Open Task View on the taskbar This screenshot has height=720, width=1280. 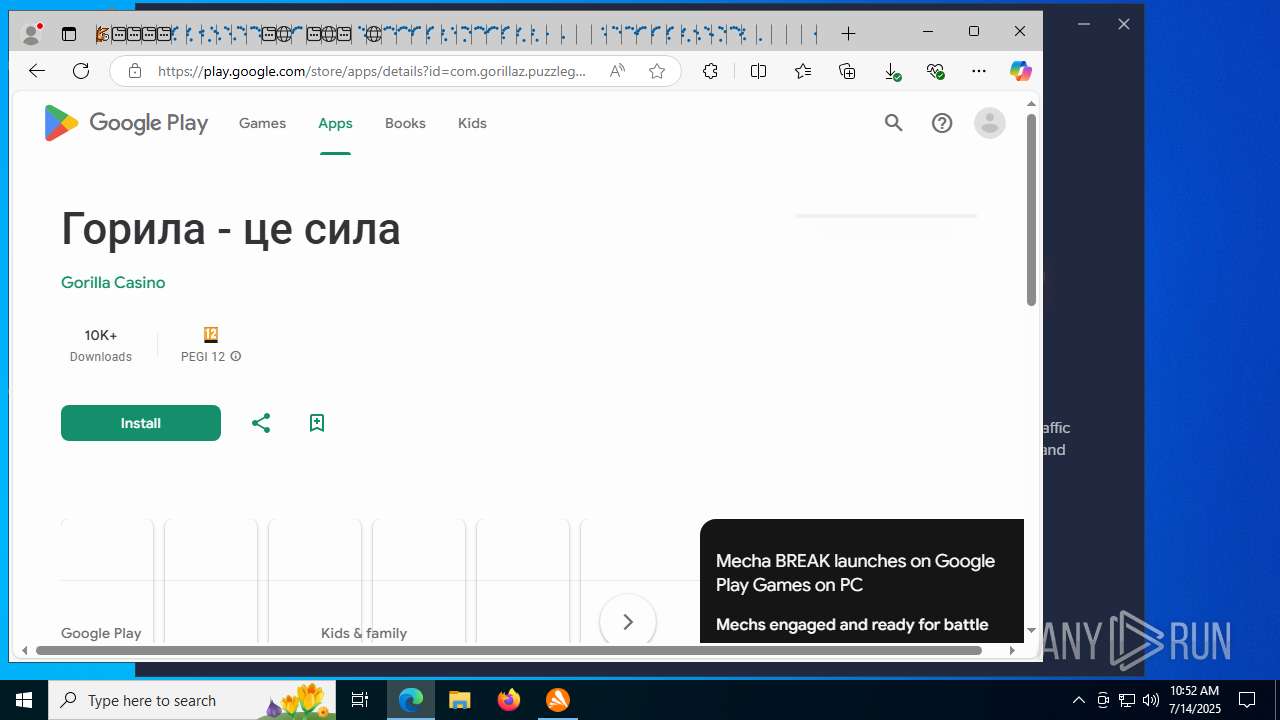[x=360, y=700]
